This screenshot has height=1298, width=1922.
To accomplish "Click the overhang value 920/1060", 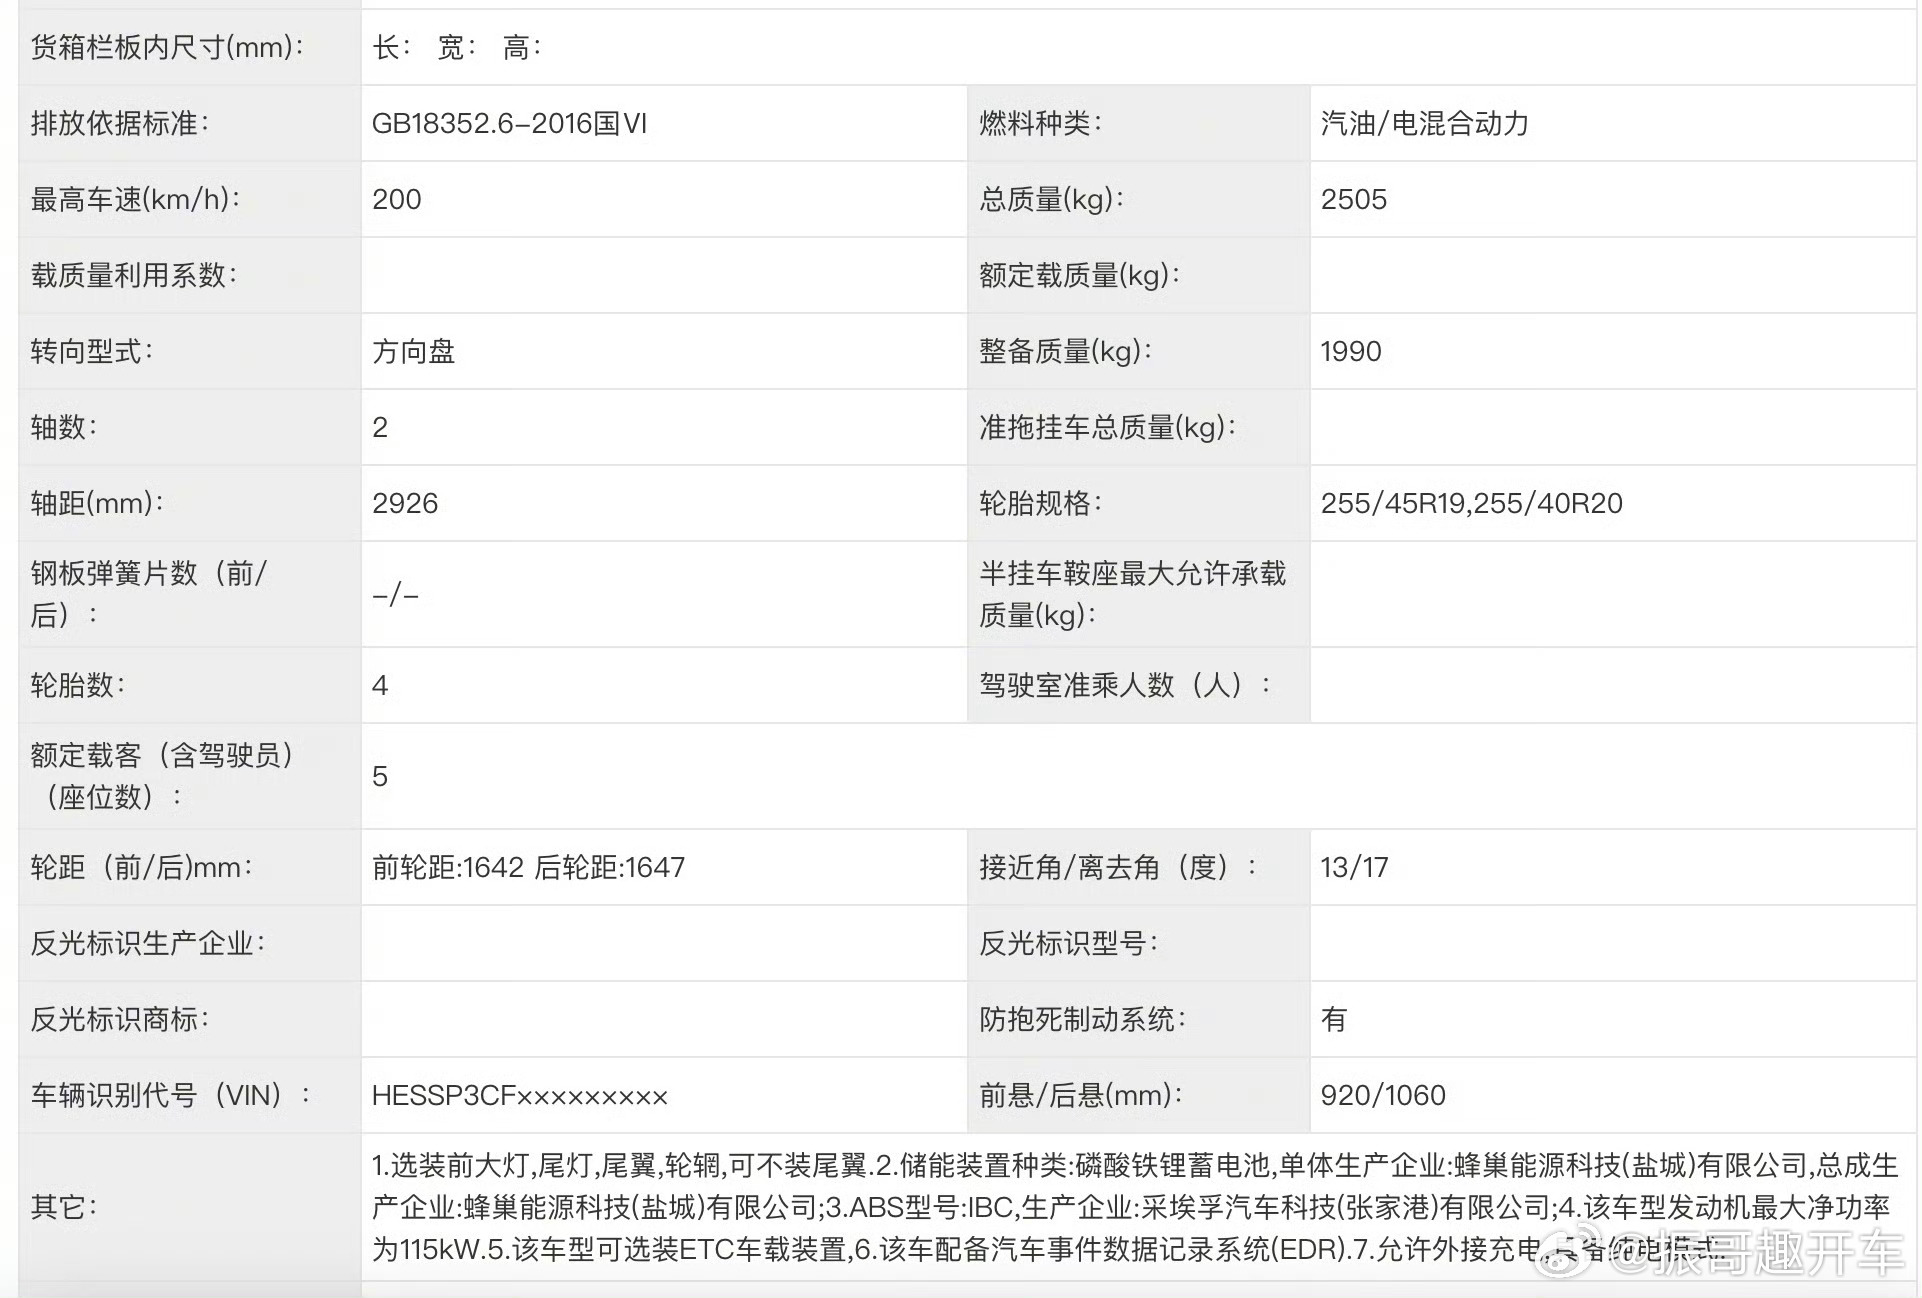I will (x=1382, y=1095).
